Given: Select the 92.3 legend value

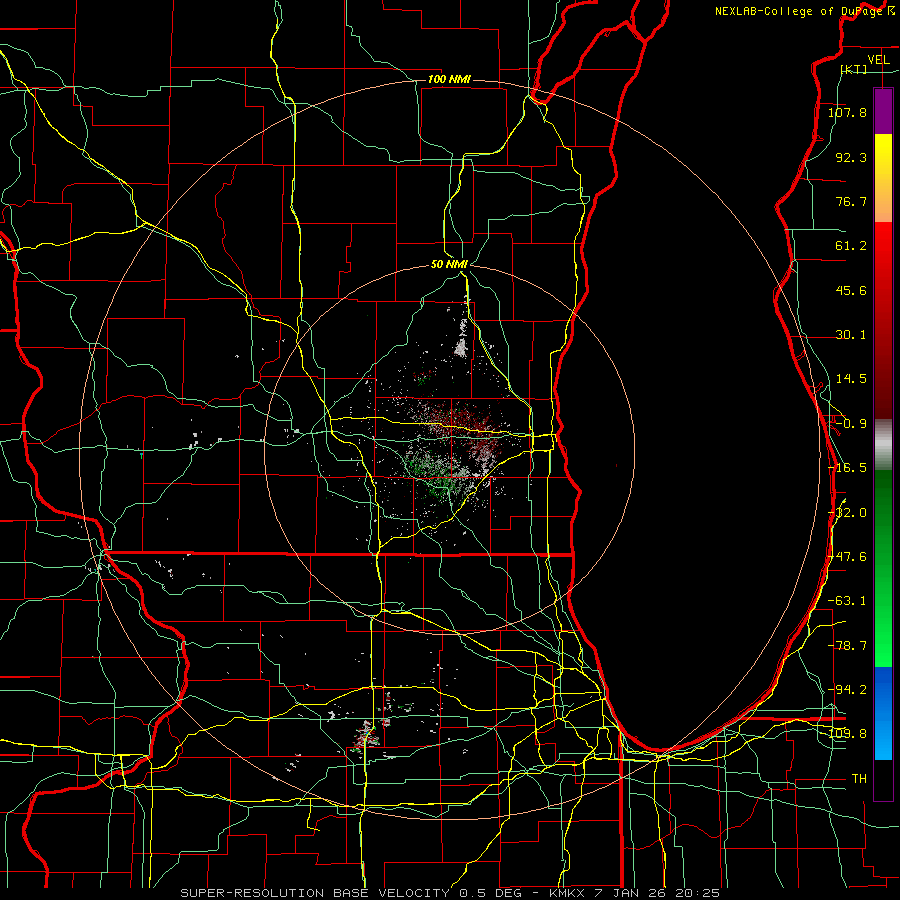Looking at the screenshot, I should tap(851, 157).
